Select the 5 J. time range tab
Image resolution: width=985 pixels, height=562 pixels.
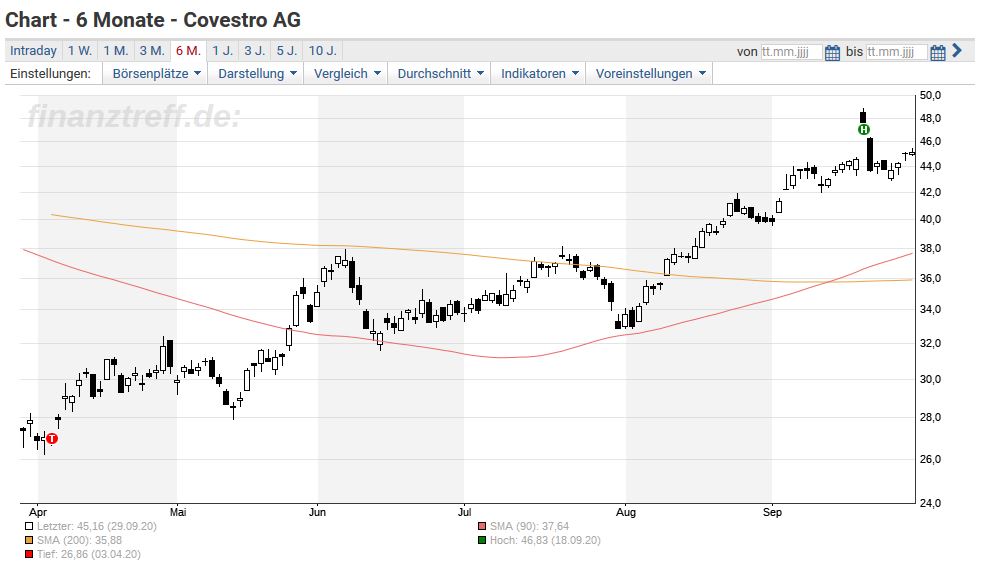coord(287,51)
